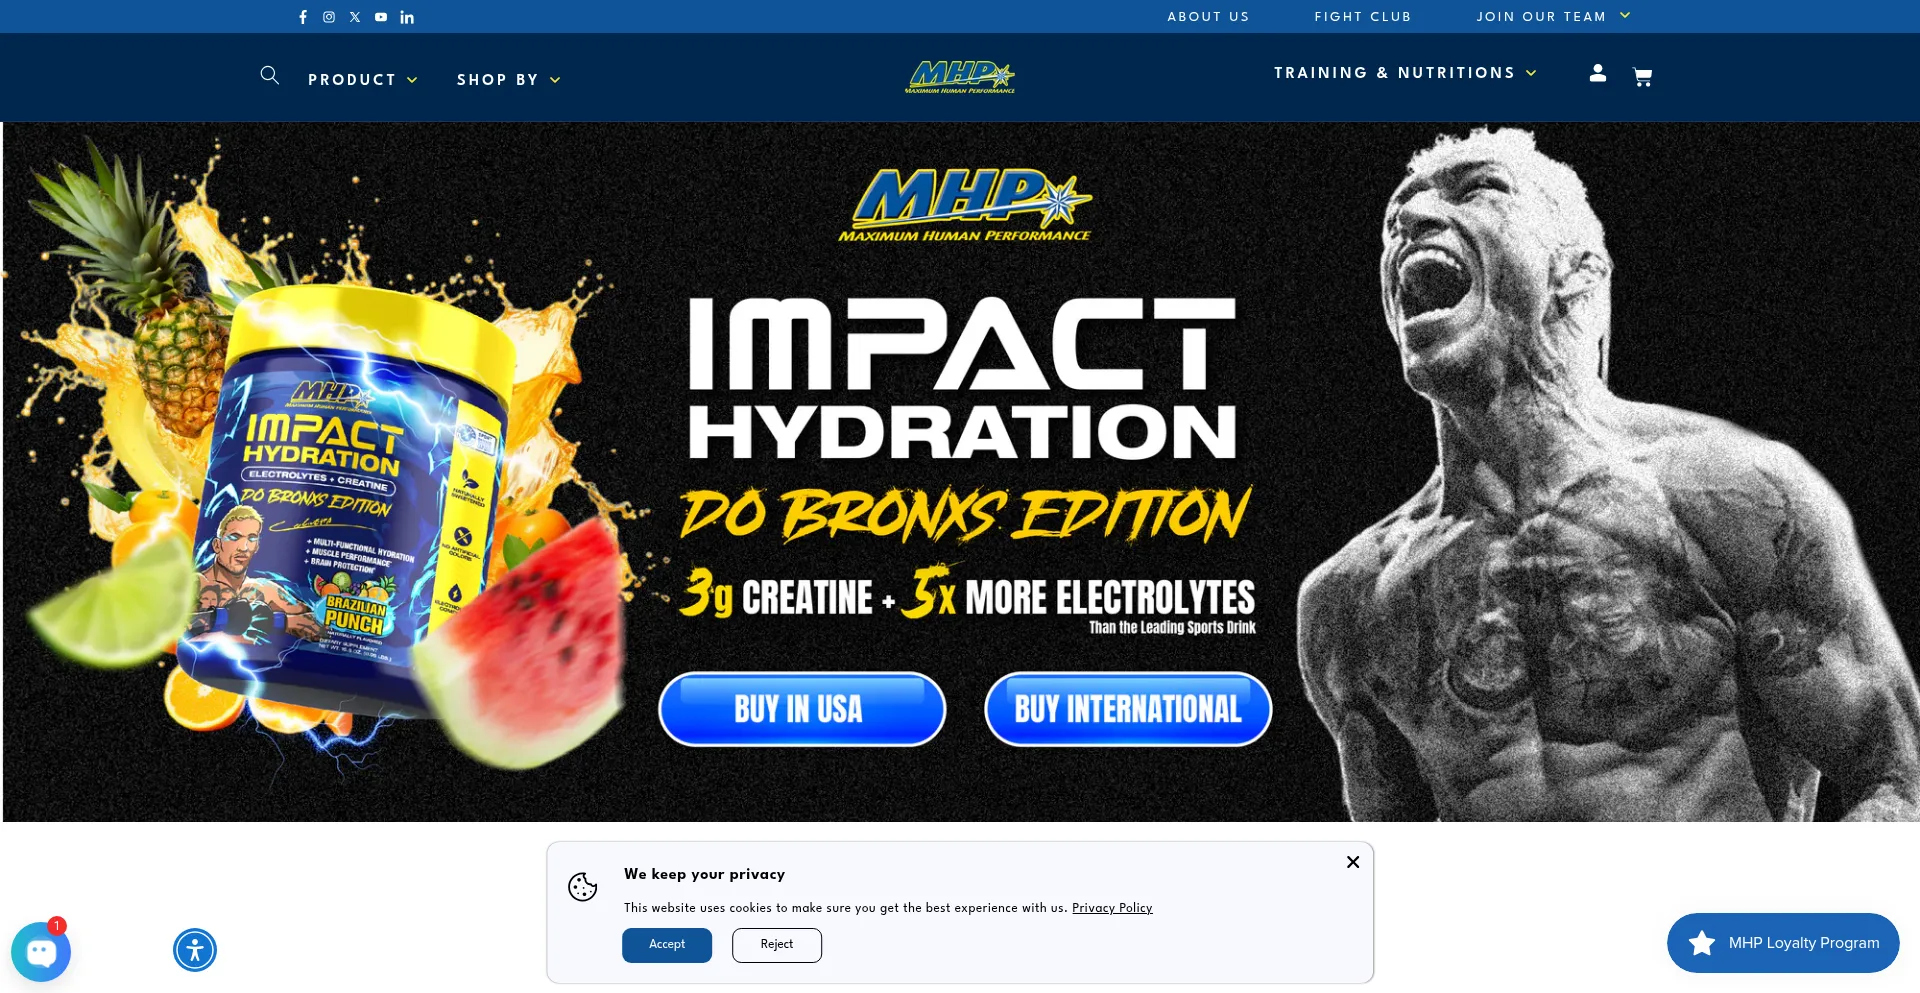Open the LinkedIn social link

coord(407,17)
